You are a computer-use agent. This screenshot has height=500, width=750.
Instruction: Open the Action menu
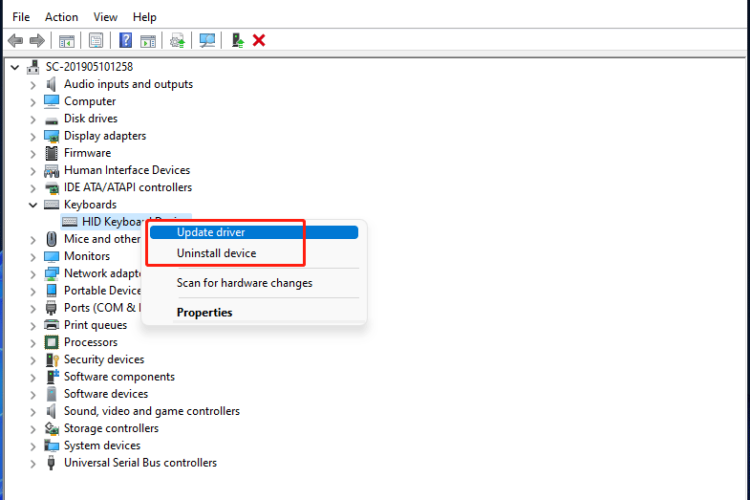61,17
